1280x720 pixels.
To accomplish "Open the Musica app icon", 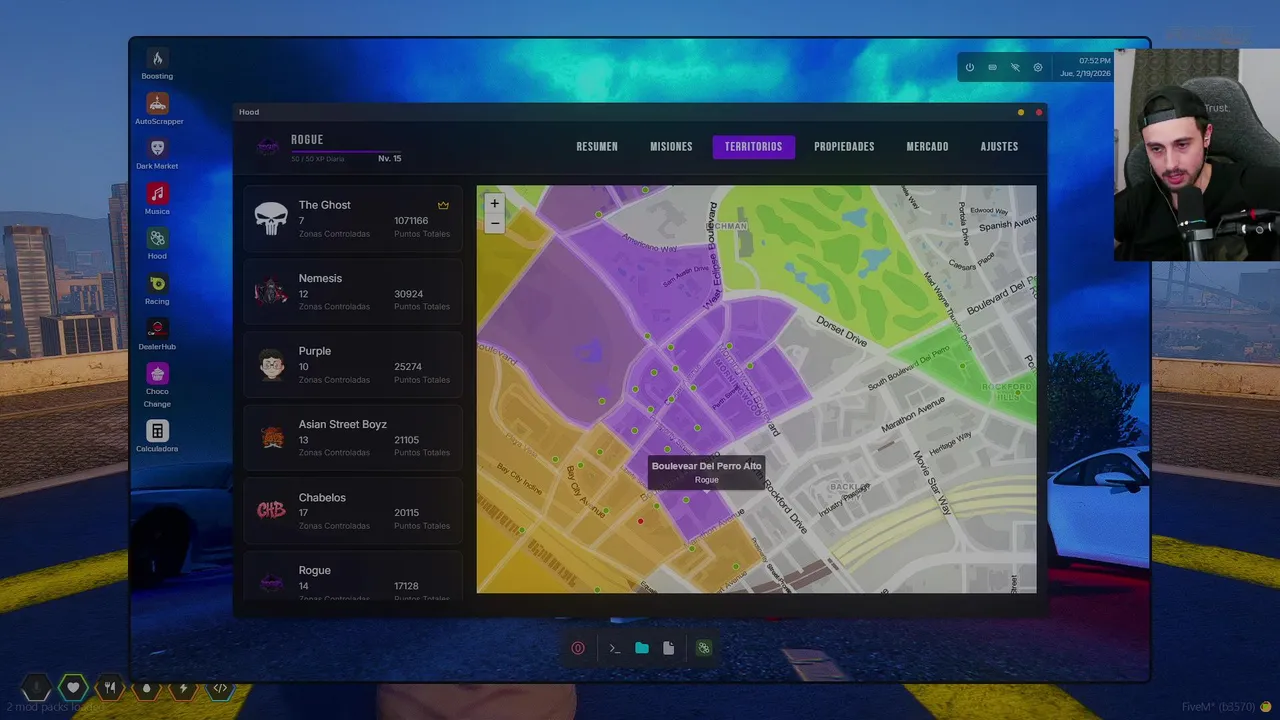I will [x=157, y=193].
